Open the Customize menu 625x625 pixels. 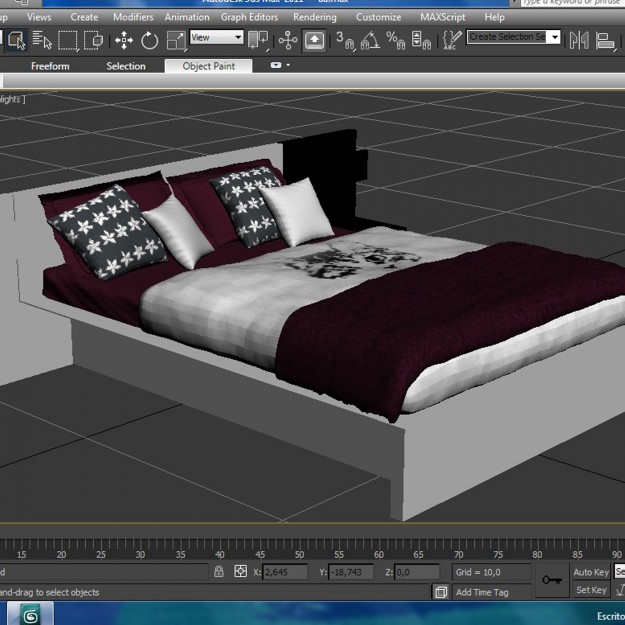(x=379, y=17)
